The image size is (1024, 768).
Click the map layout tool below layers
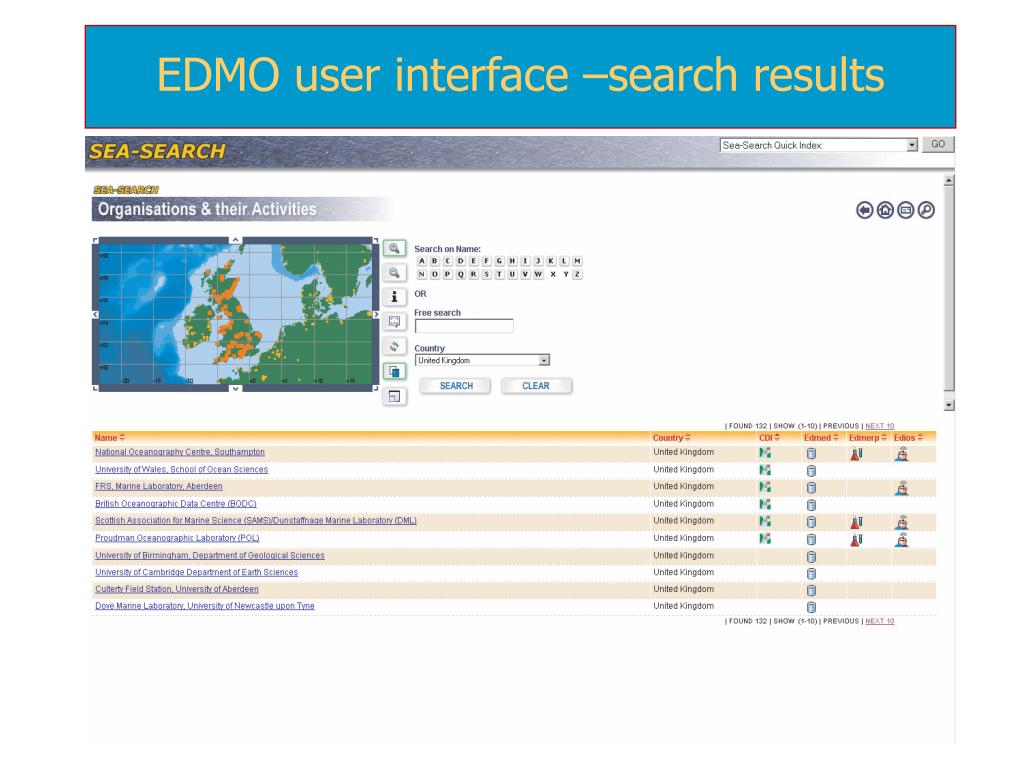click(x=394, y=396)
